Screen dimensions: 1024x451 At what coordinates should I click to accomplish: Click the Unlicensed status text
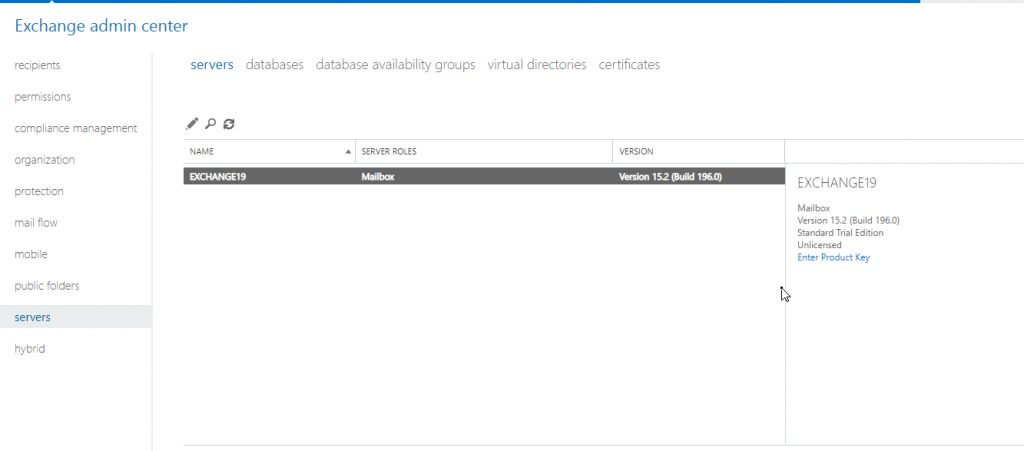[x=820, y=245]
